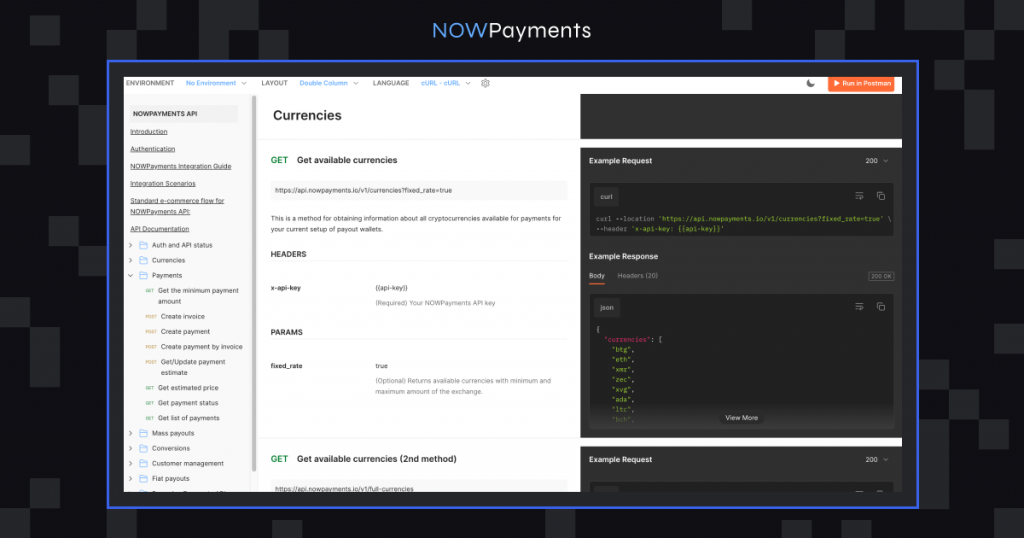Open the No Environment dropdown
This screenshot has width=1024, height=538.
click(x=216, y=83)
